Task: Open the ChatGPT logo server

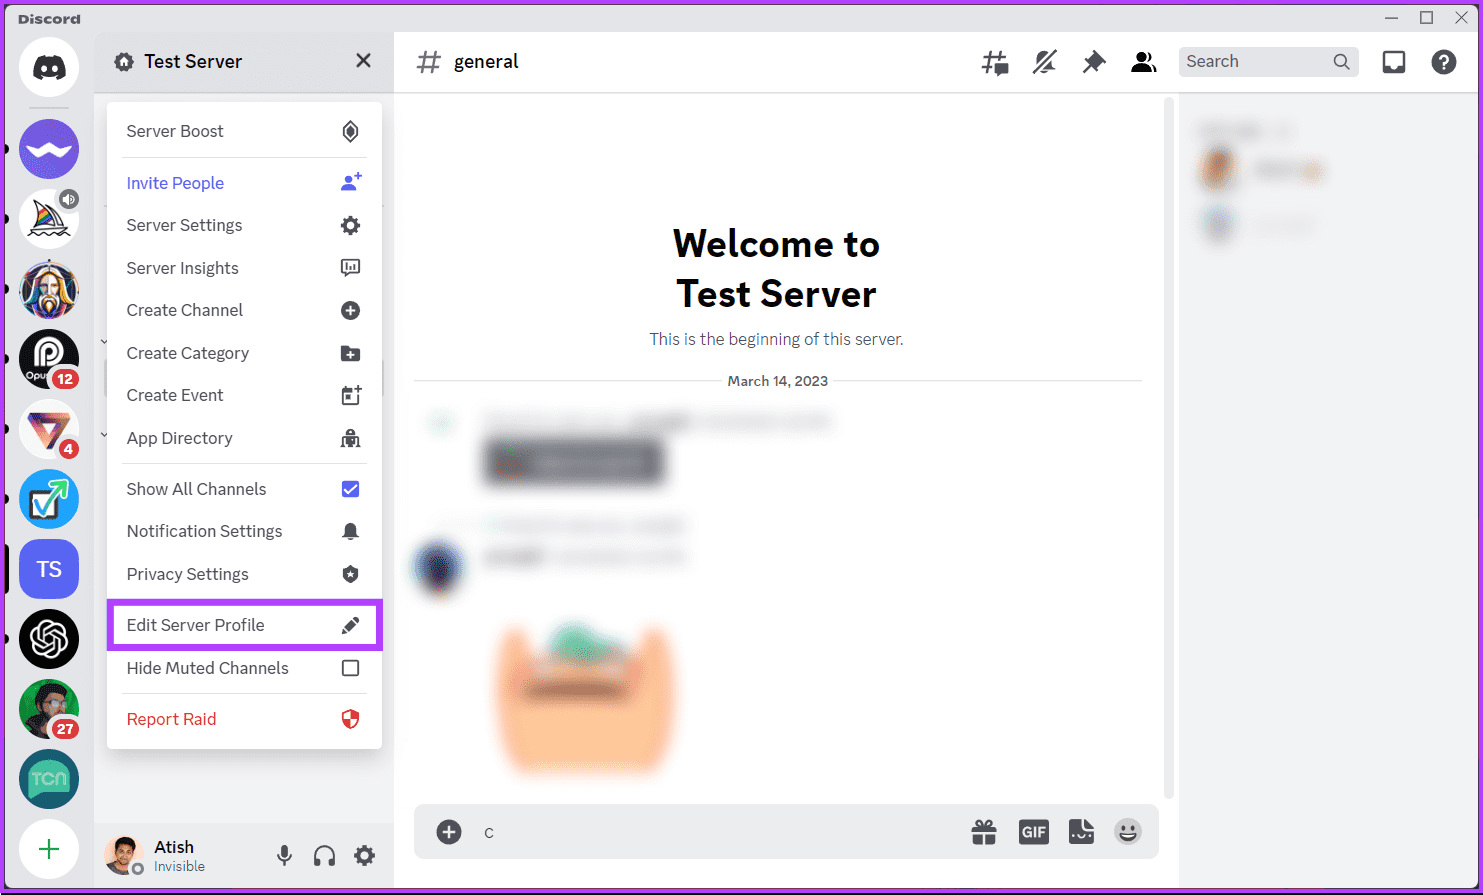Action: pyautogui.click(x=49, y=639)
